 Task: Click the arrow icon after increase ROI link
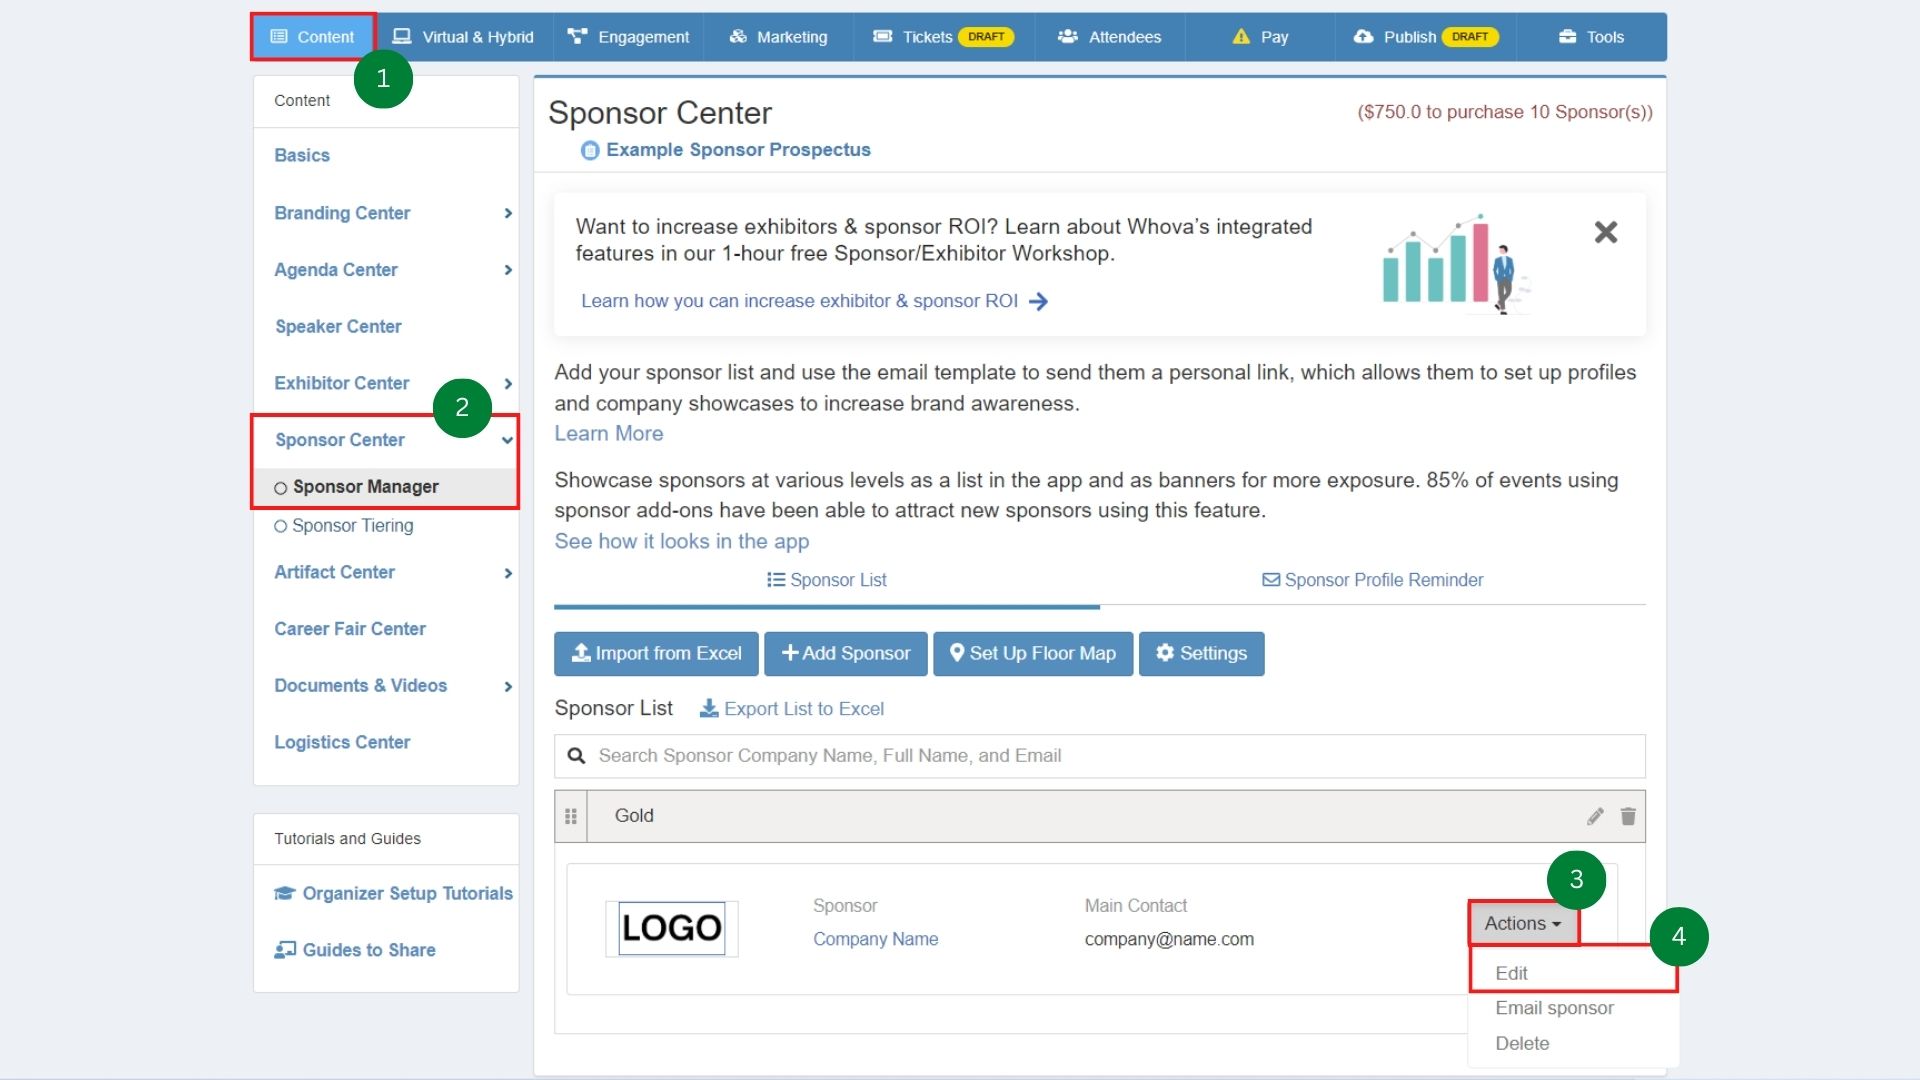(x=1039, y=301)
